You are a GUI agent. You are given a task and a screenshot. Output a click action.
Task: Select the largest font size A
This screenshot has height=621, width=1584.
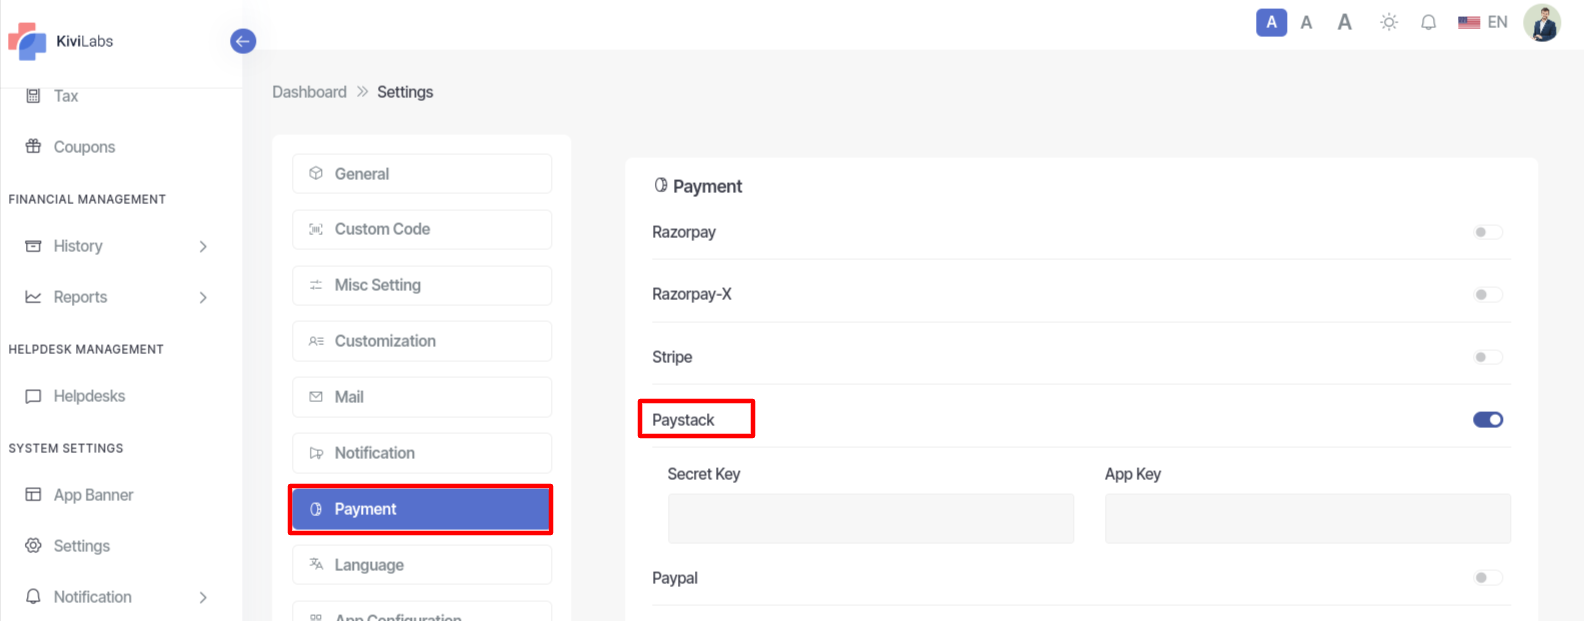coord(1345,22)
